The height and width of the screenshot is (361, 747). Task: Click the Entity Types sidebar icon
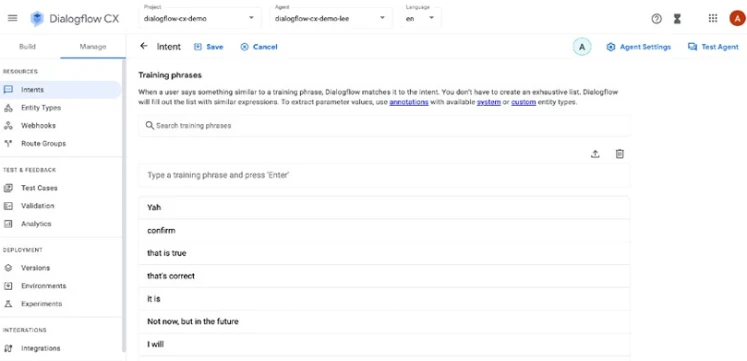click(x=8, y=108)
